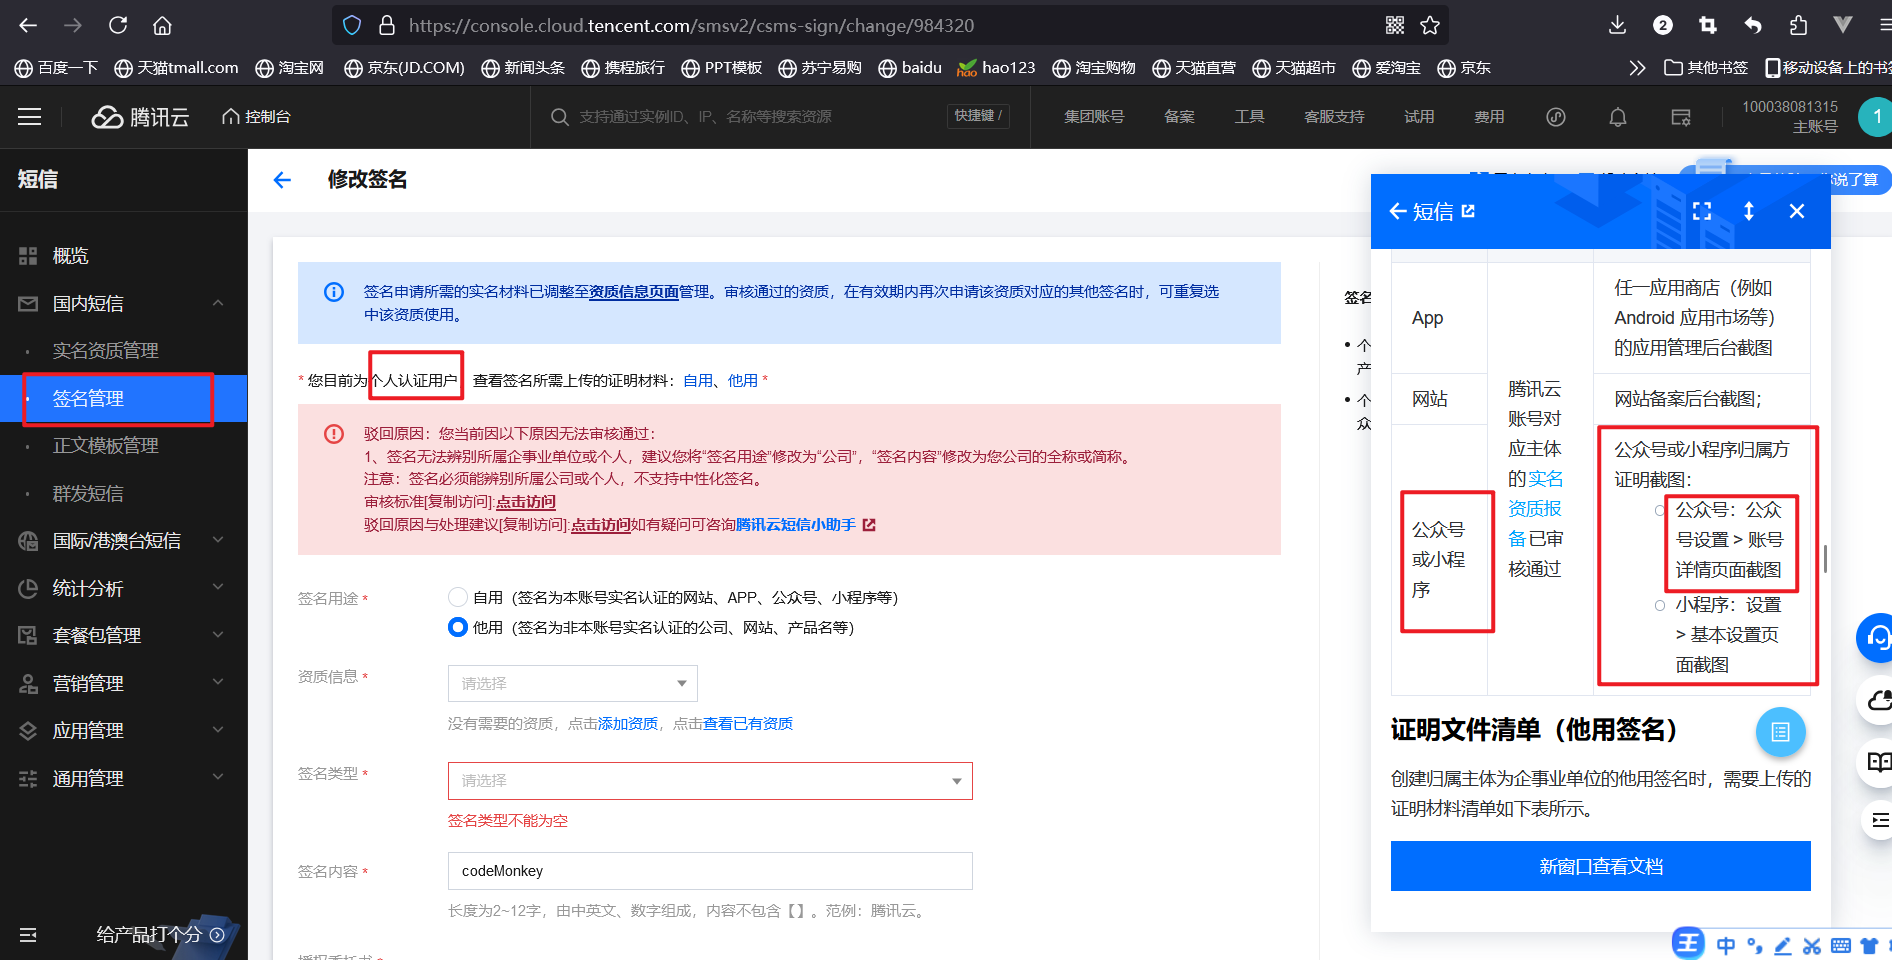Focus the 签名内容 input with codeMonkey
This screenshot has height=960, width=1892.
[710, 871]
